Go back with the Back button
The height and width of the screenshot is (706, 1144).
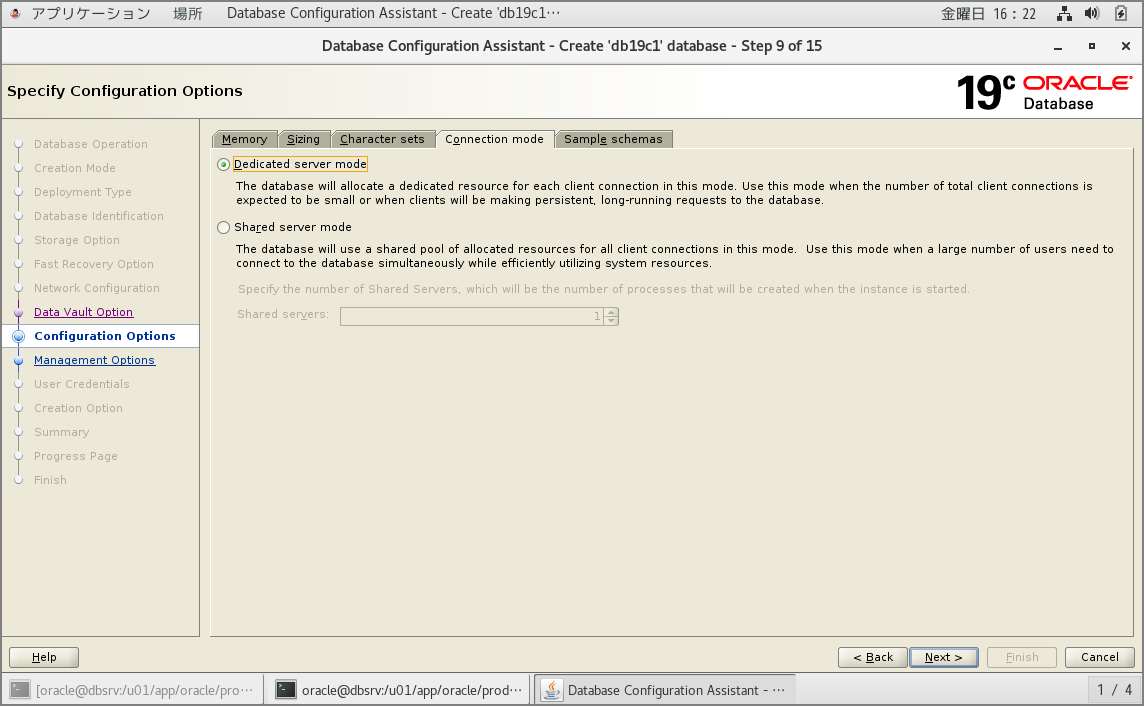[x=872, y=657]
